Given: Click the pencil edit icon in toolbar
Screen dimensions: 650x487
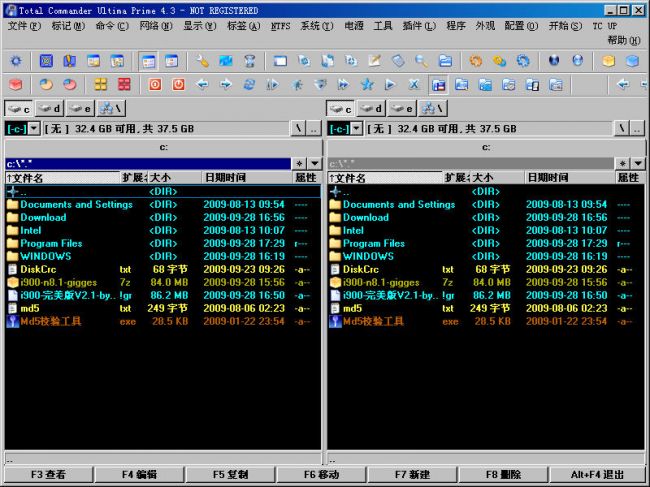Looking at the screenshot, I should tap(374, 61).
